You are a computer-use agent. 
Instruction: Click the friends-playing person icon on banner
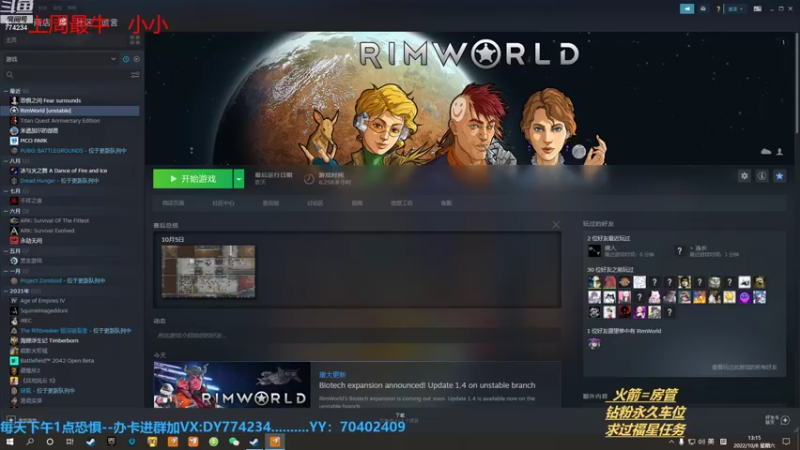pyautogui.click(x=780, y=152)
